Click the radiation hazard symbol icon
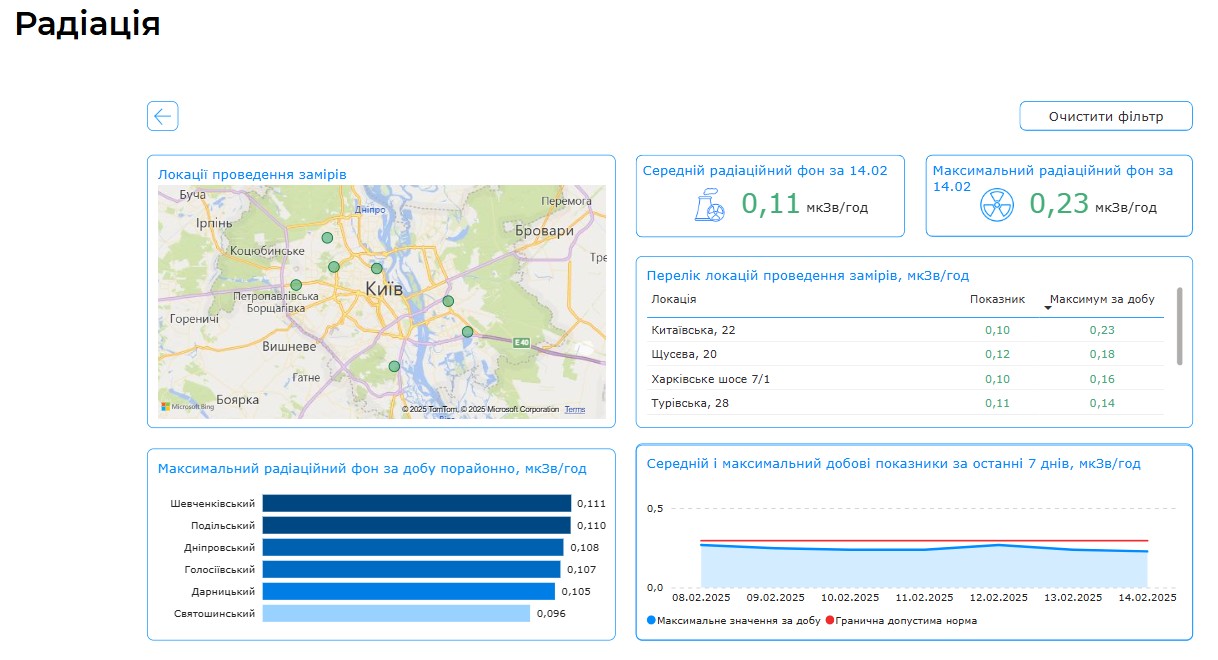This screenshot has height=660, width=1218. pyautogui.click(x=997, y=205)
